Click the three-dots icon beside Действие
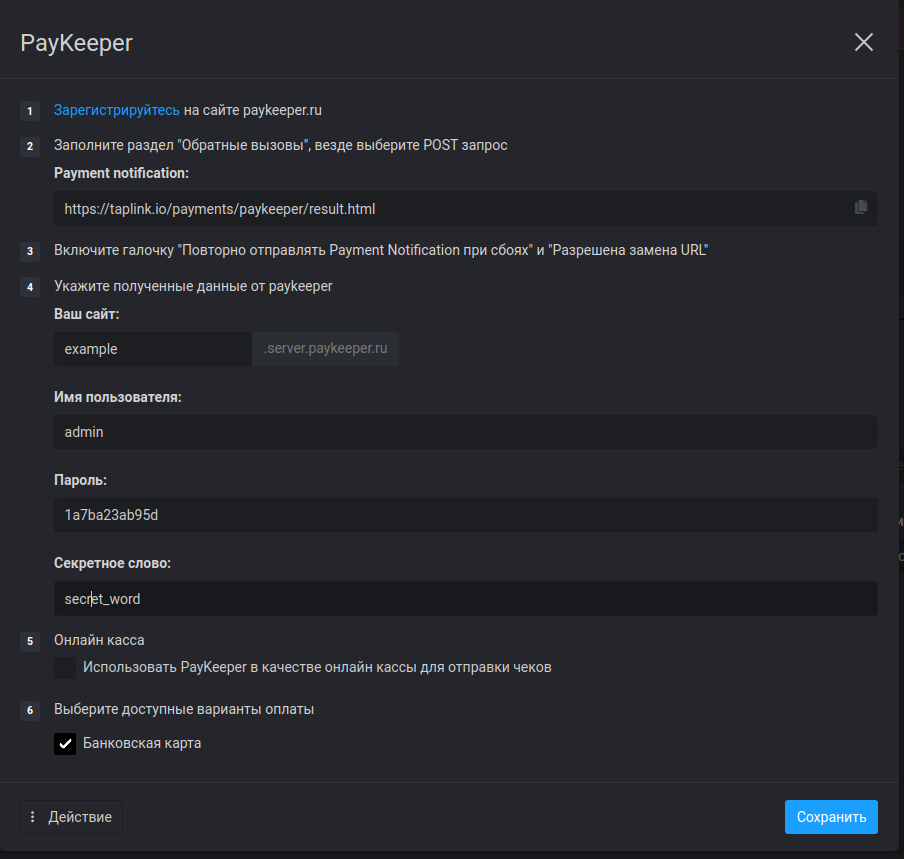 click(x=33, y=817)
